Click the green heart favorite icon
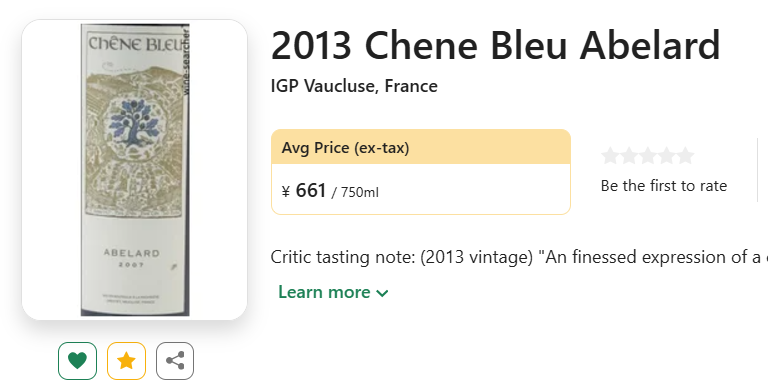This screenshot has width=768, height=381. [77, 361]
